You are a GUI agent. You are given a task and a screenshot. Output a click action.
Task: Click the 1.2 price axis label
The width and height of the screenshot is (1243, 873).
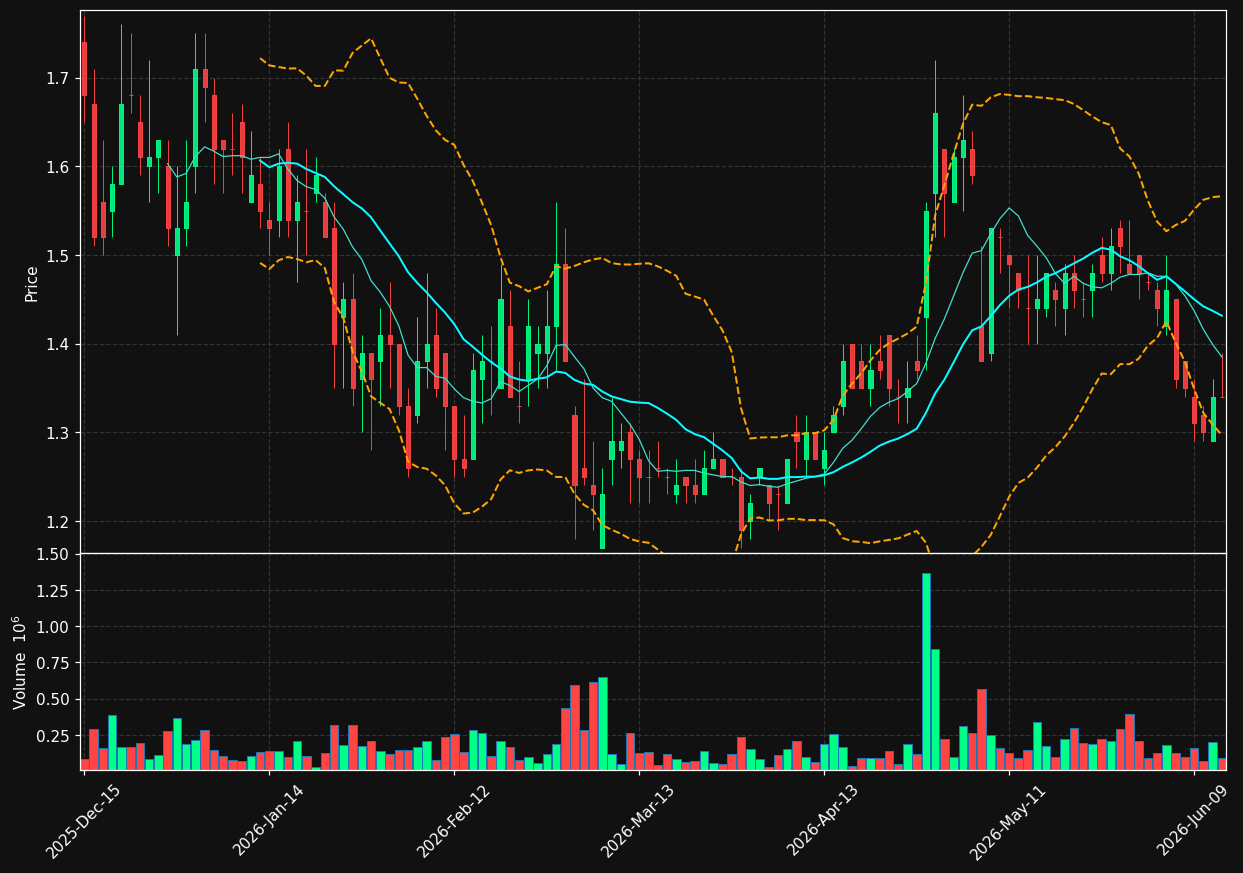[x=59, y=522]
